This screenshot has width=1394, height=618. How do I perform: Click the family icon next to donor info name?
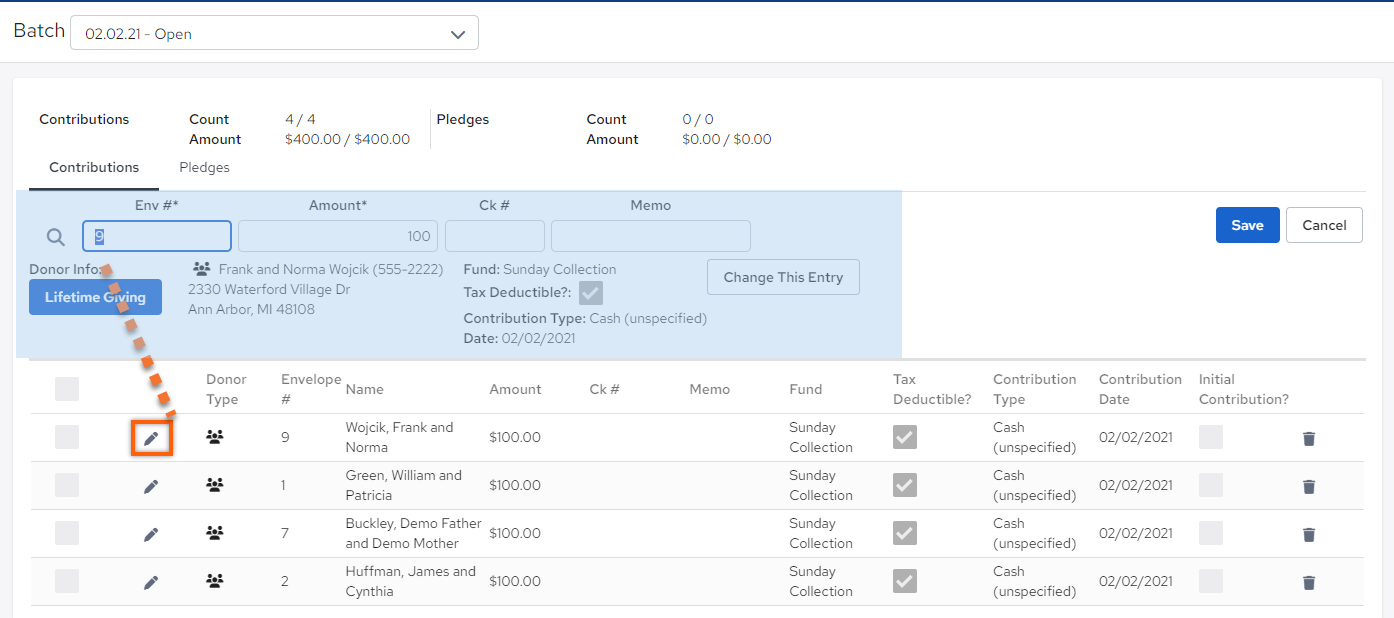click(x=202, y=269)
